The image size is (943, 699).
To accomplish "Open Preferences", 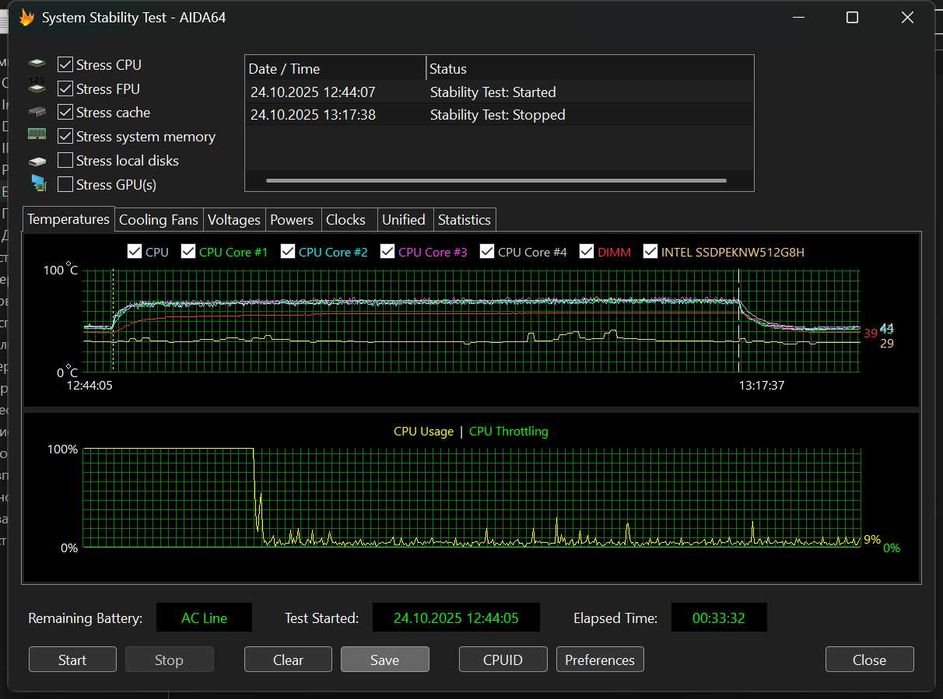I will (600, 660).
